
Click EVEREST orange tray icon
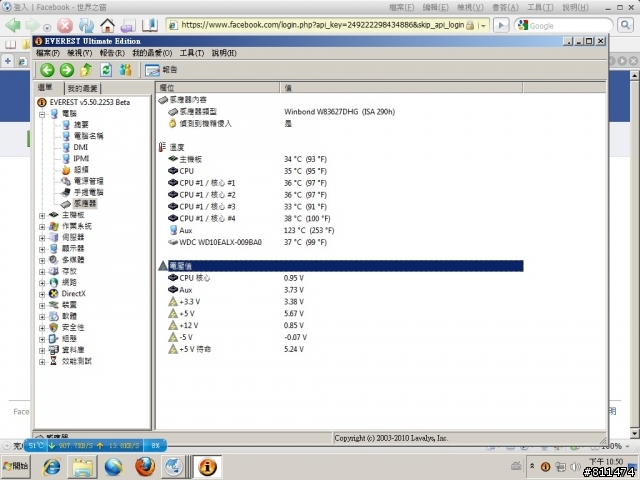(x=545, y=467)
